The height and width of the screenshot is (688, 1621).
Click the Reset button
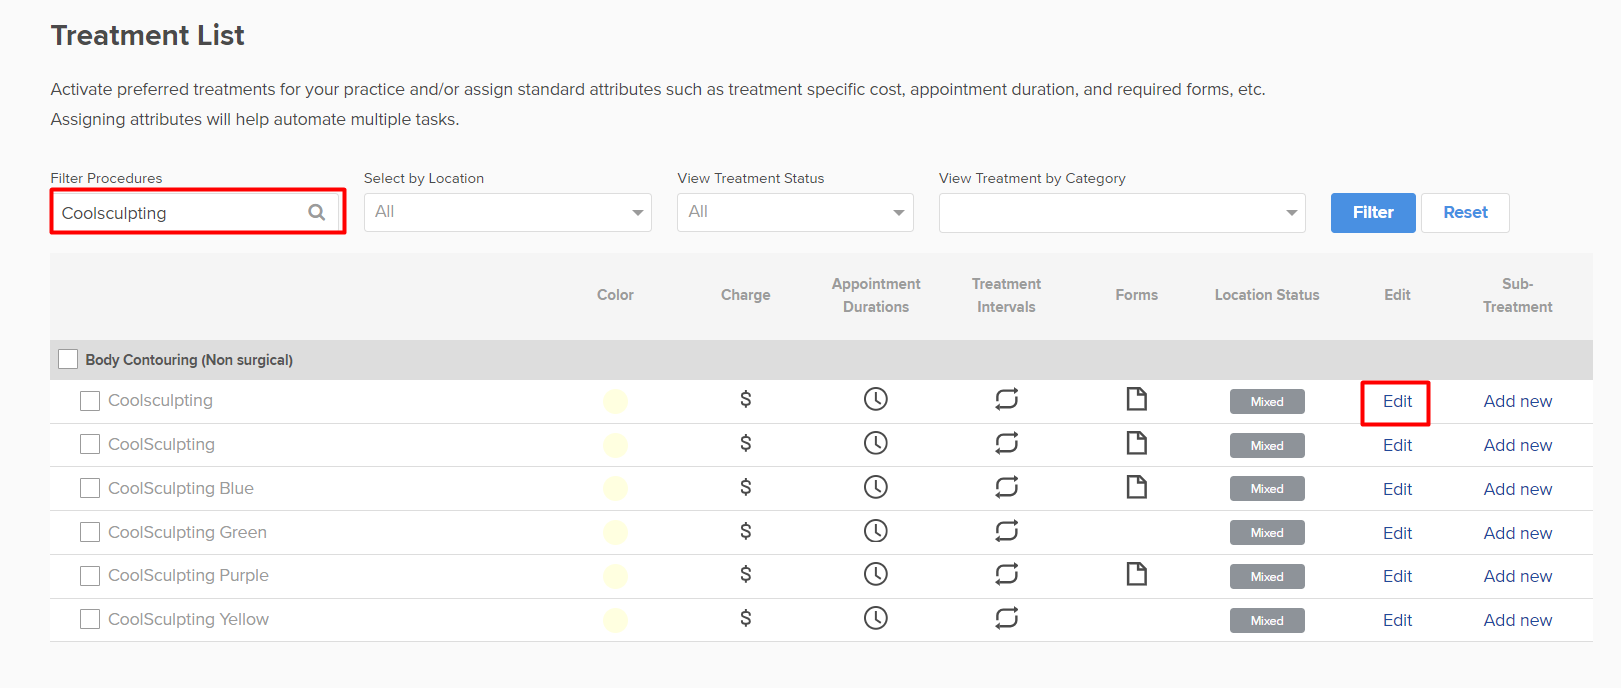tap(1465, 212)
